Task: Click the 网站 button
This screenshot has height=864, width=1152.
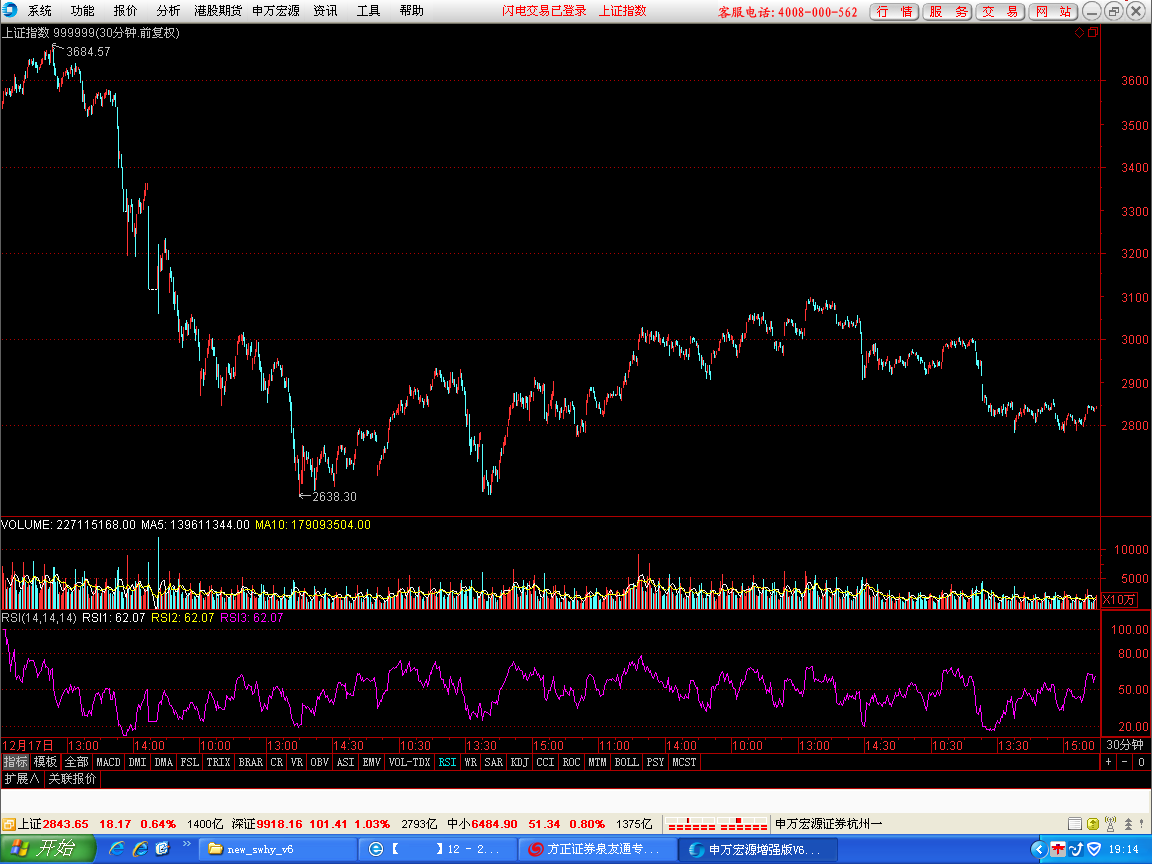Action: coord(1053,12)
